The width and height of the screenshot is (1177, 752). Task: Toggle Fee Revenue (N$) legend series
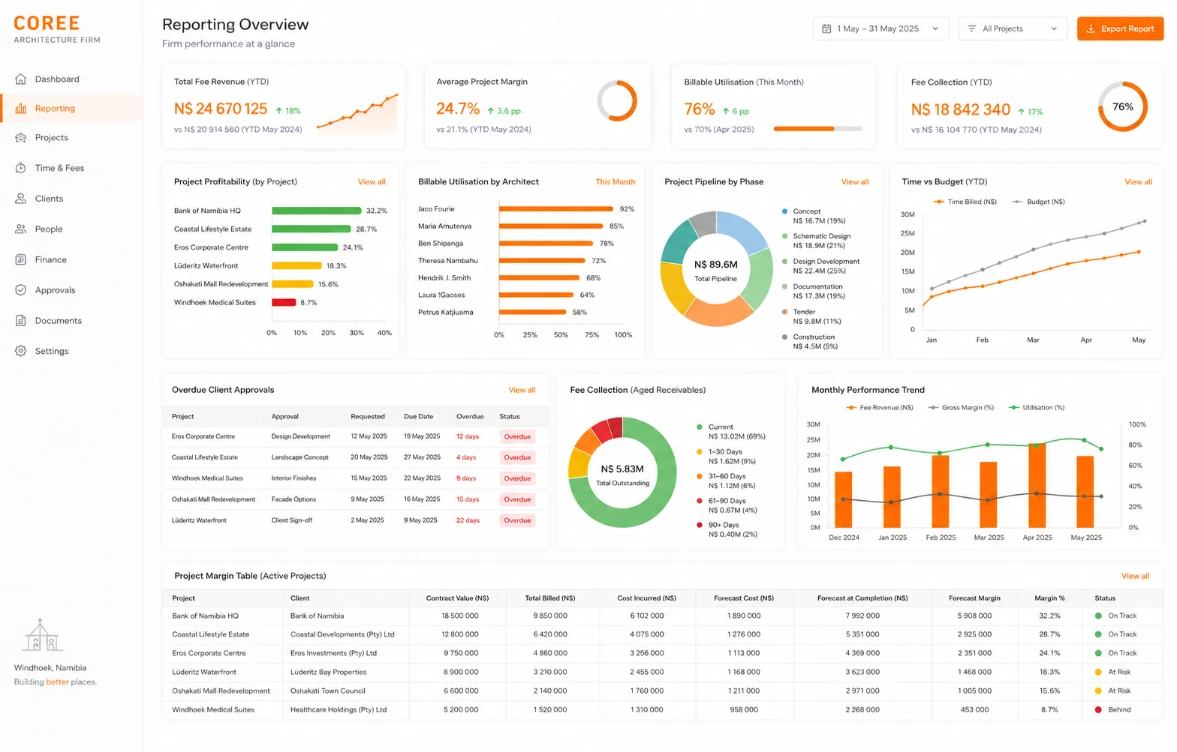coord(880,408)
